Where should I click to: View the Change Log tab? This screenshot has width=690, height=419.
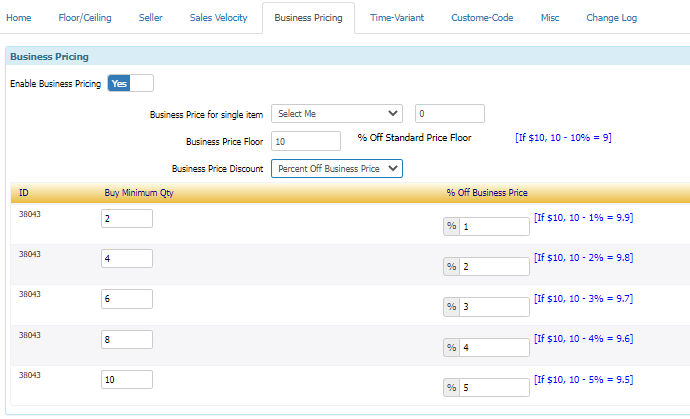click(x=610, y=18)
